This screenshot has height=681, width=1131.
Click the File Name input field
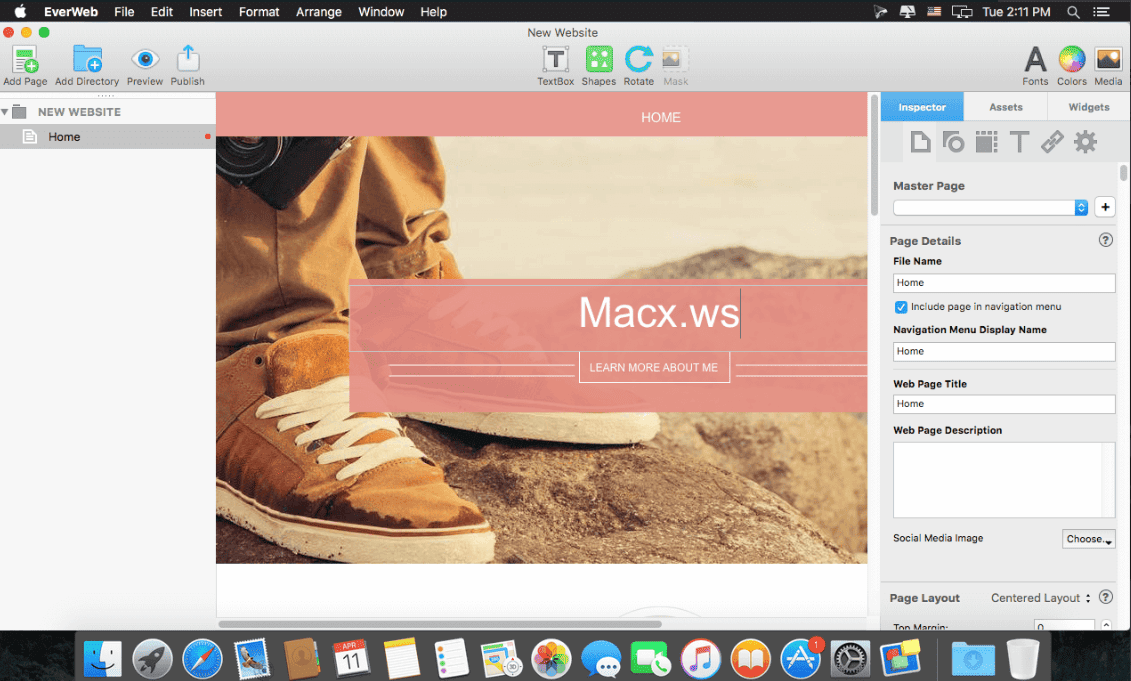1004,283
